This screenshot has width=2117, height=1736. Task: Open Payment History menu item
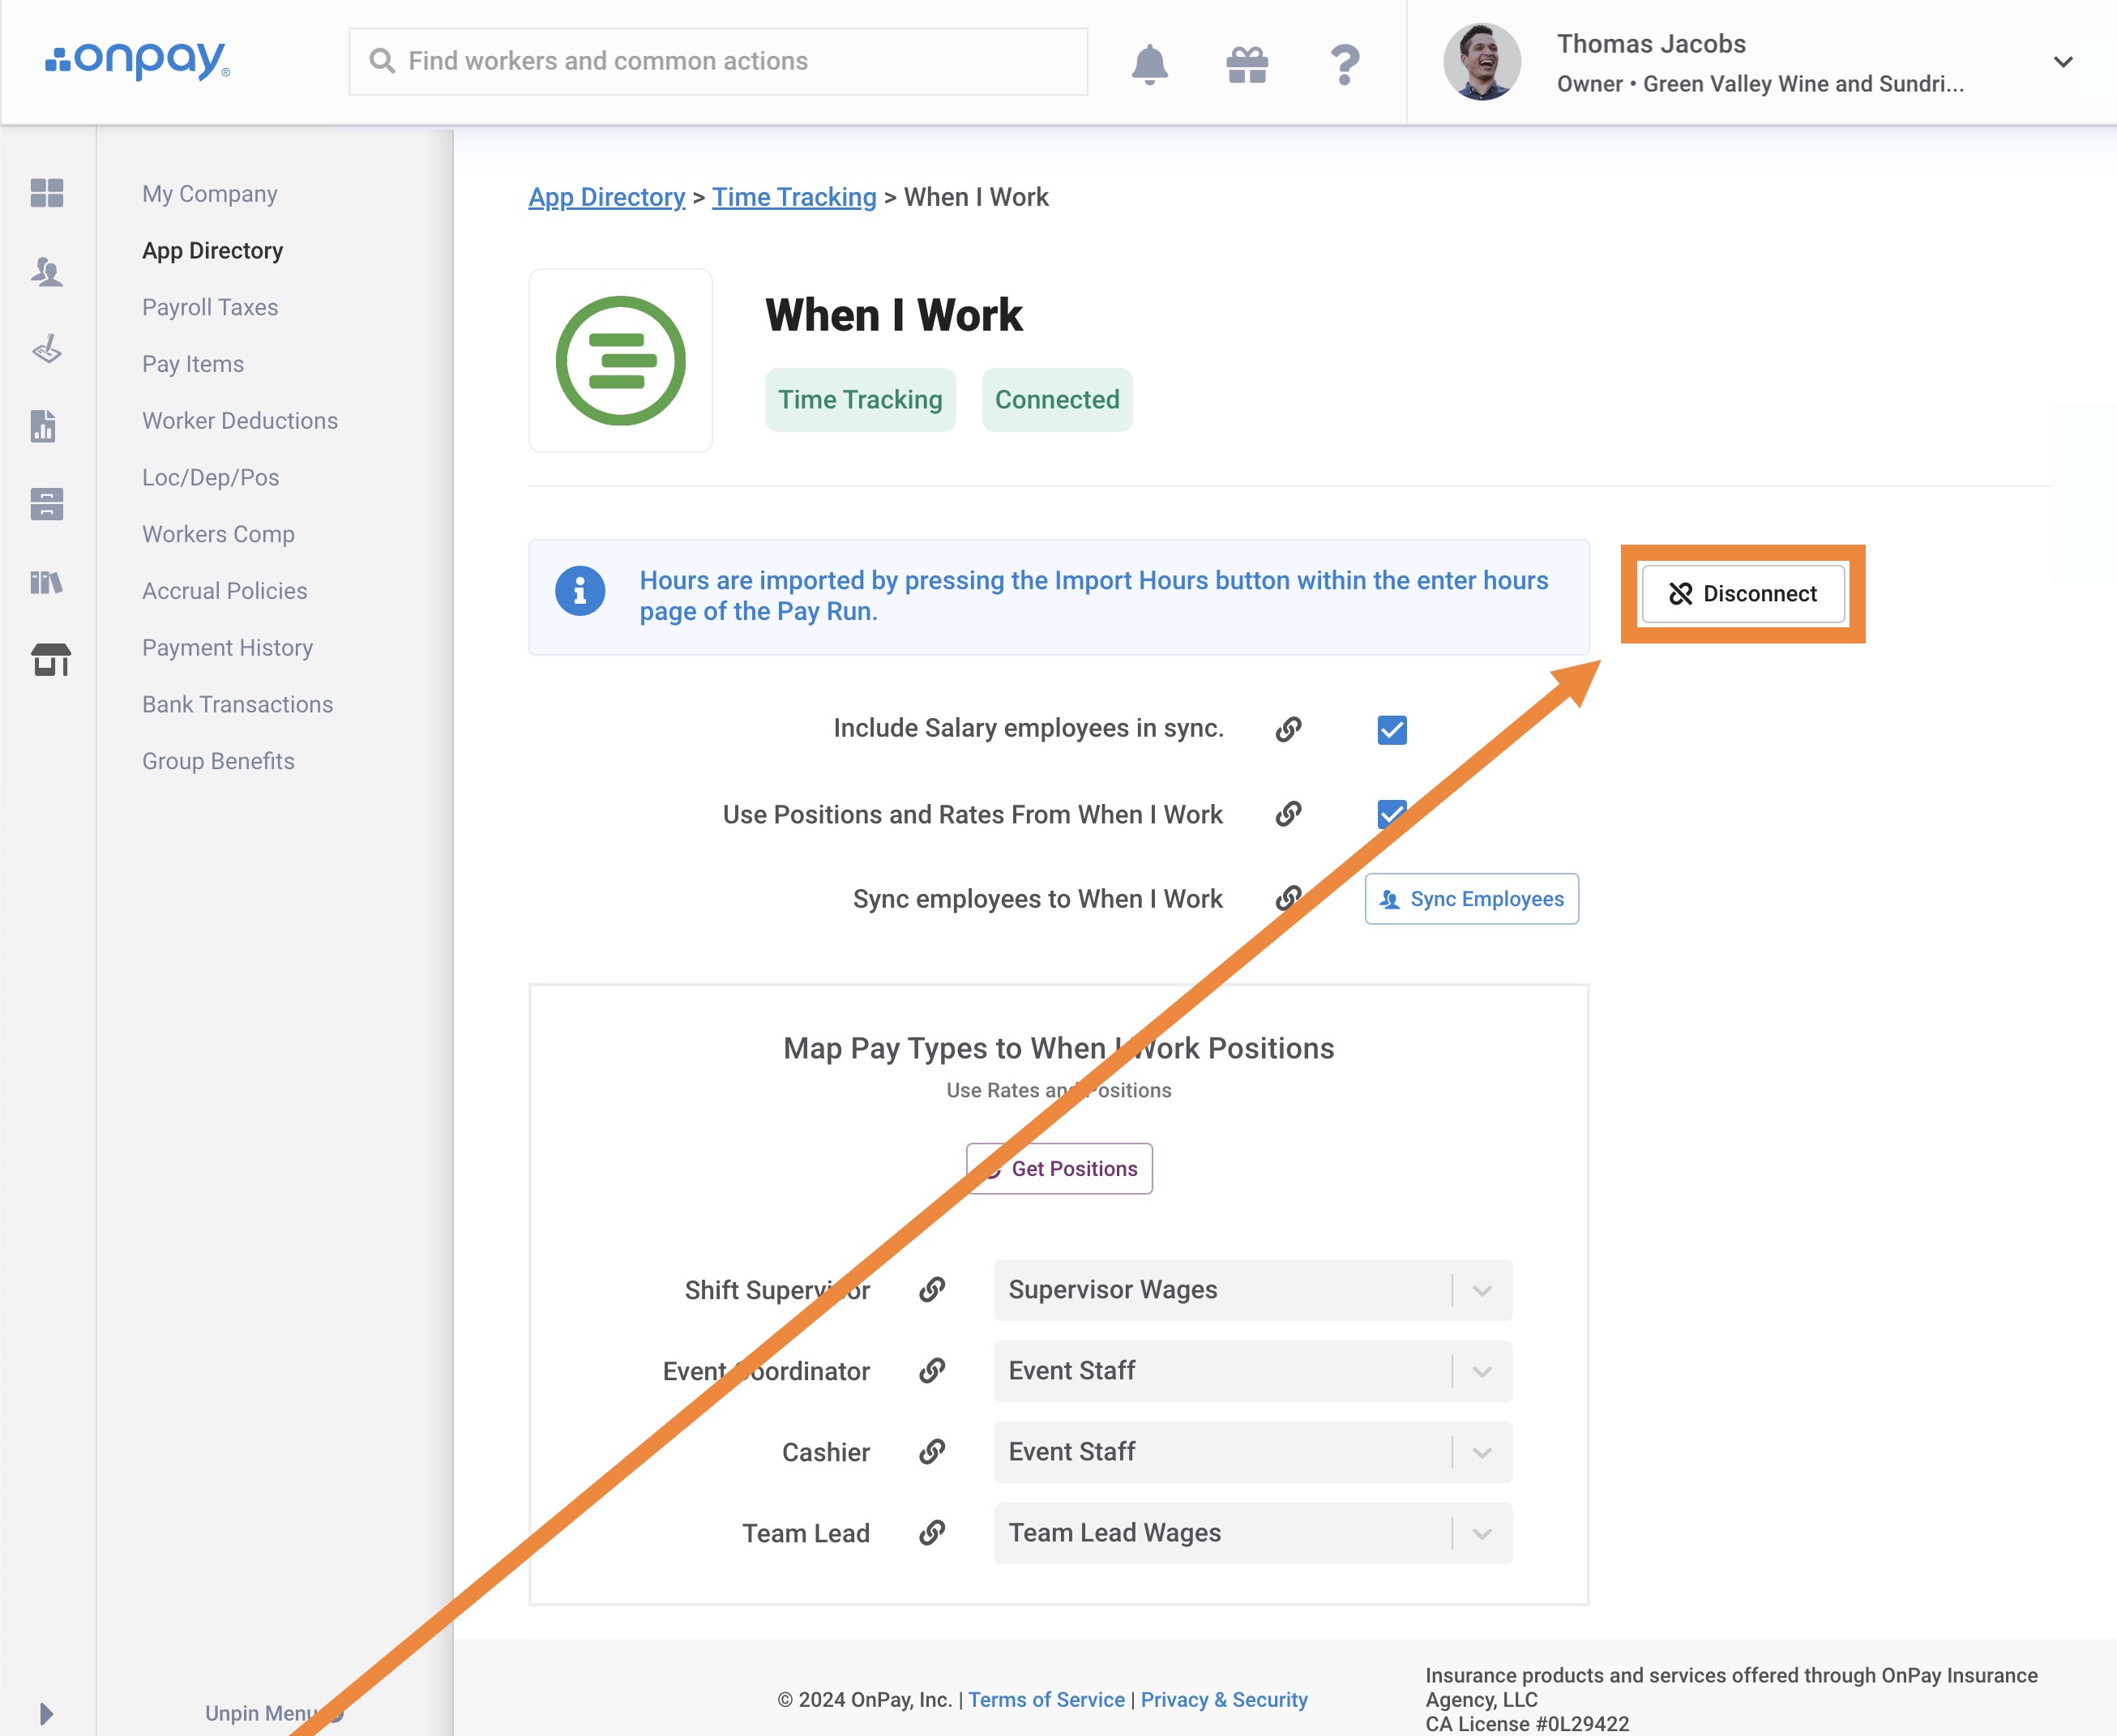(x=228, y=648)
